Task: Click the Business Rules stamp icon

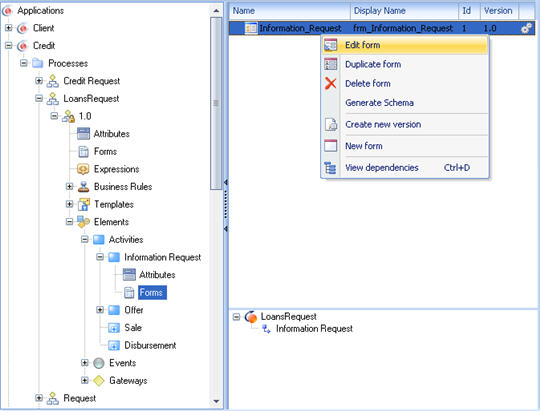Action: (x=83, y=187)
